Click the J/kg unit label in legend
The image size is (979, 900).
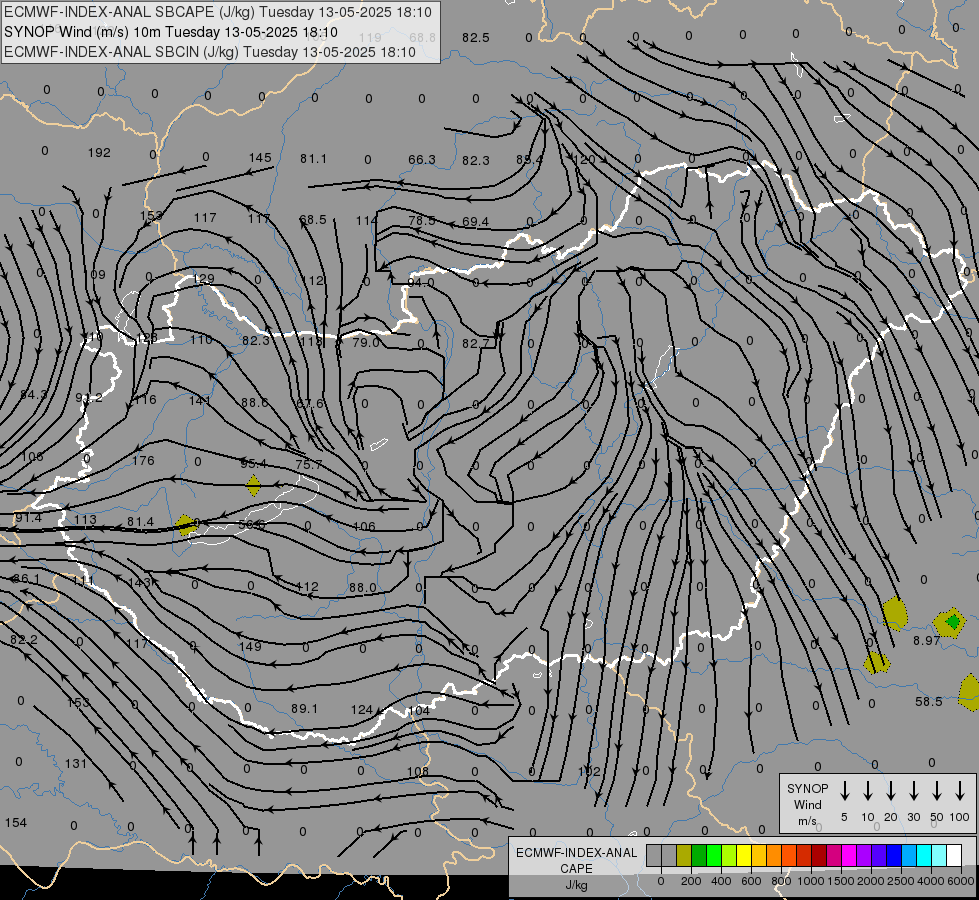click(576, 885)
